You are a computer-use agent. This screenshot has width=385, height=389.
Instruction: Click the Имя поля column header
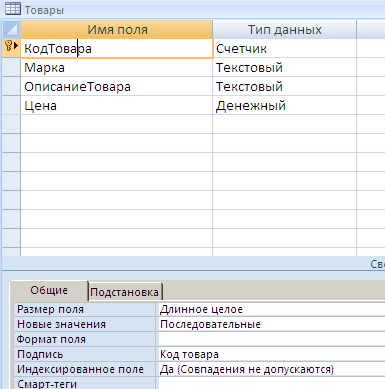pyautogui.click(x=117, y=29)
